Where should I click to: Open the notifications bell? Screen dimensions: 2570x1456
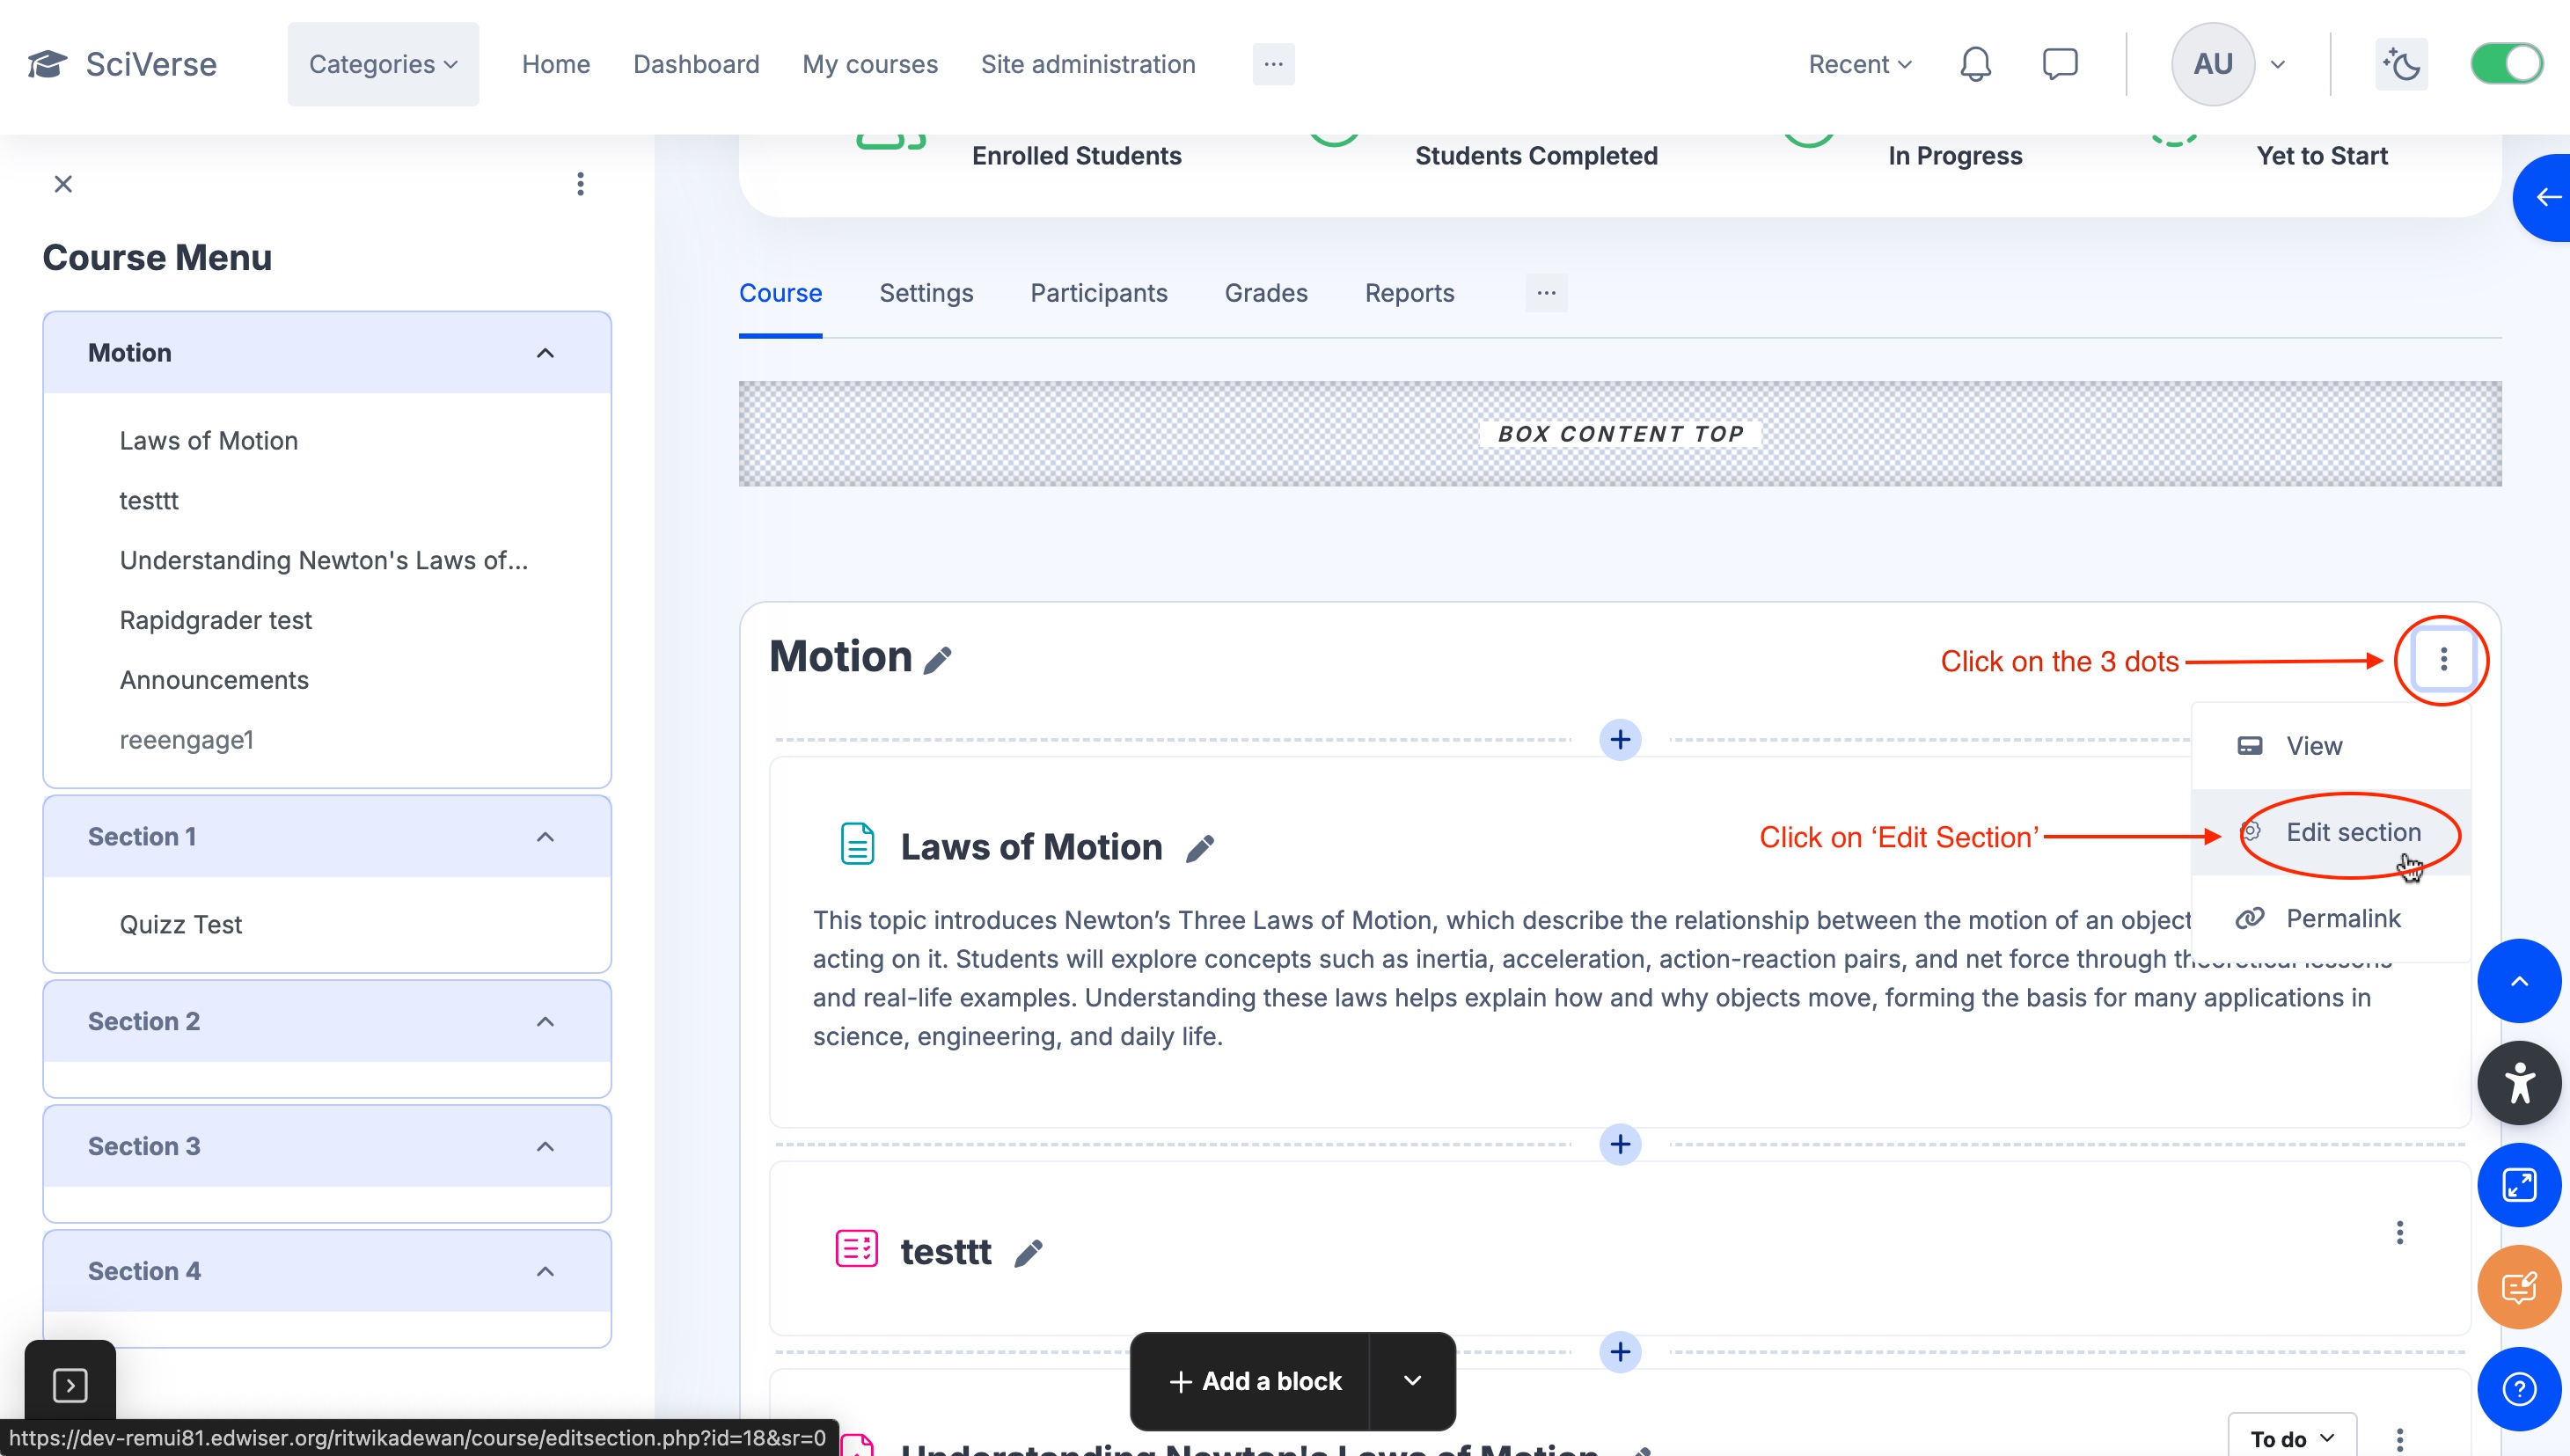(x=1974, y=64)
